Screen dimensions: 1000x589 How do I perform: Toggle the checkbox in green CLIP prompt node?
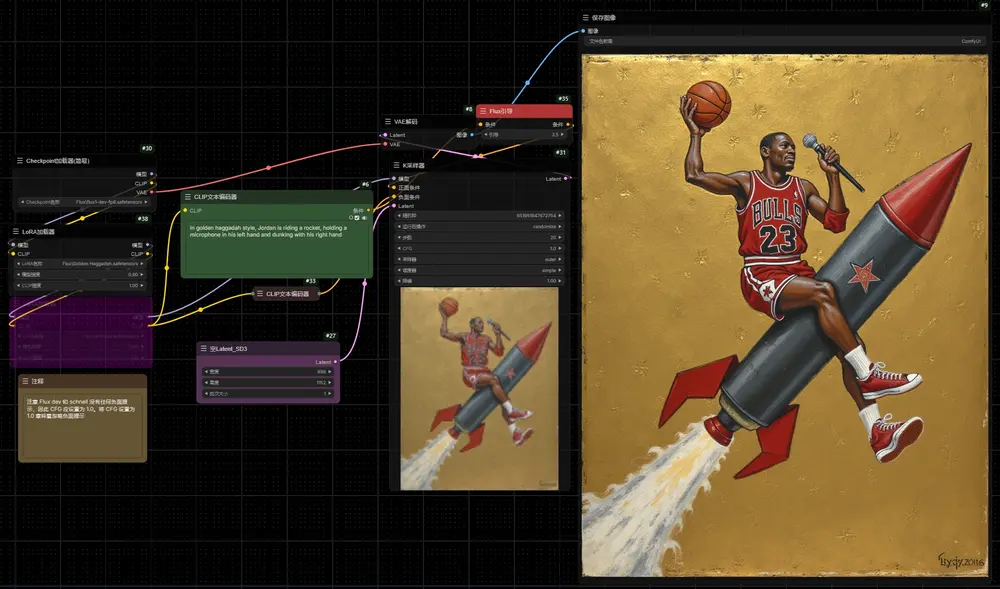tap(357, 218)
